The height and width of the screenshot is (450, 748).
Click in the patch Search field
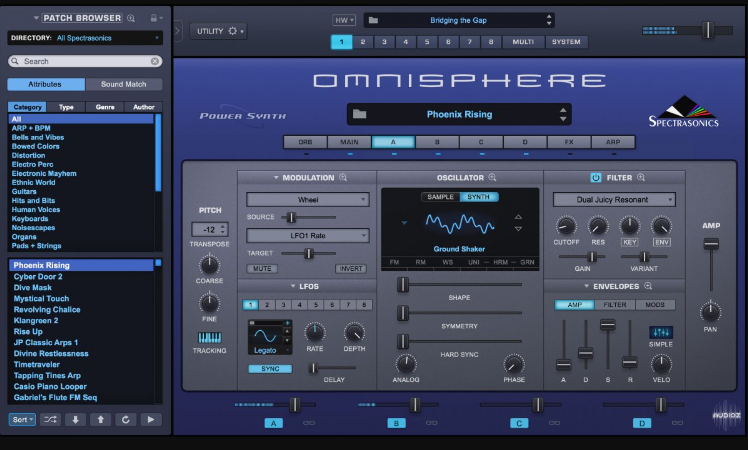(x=85, y=61)
